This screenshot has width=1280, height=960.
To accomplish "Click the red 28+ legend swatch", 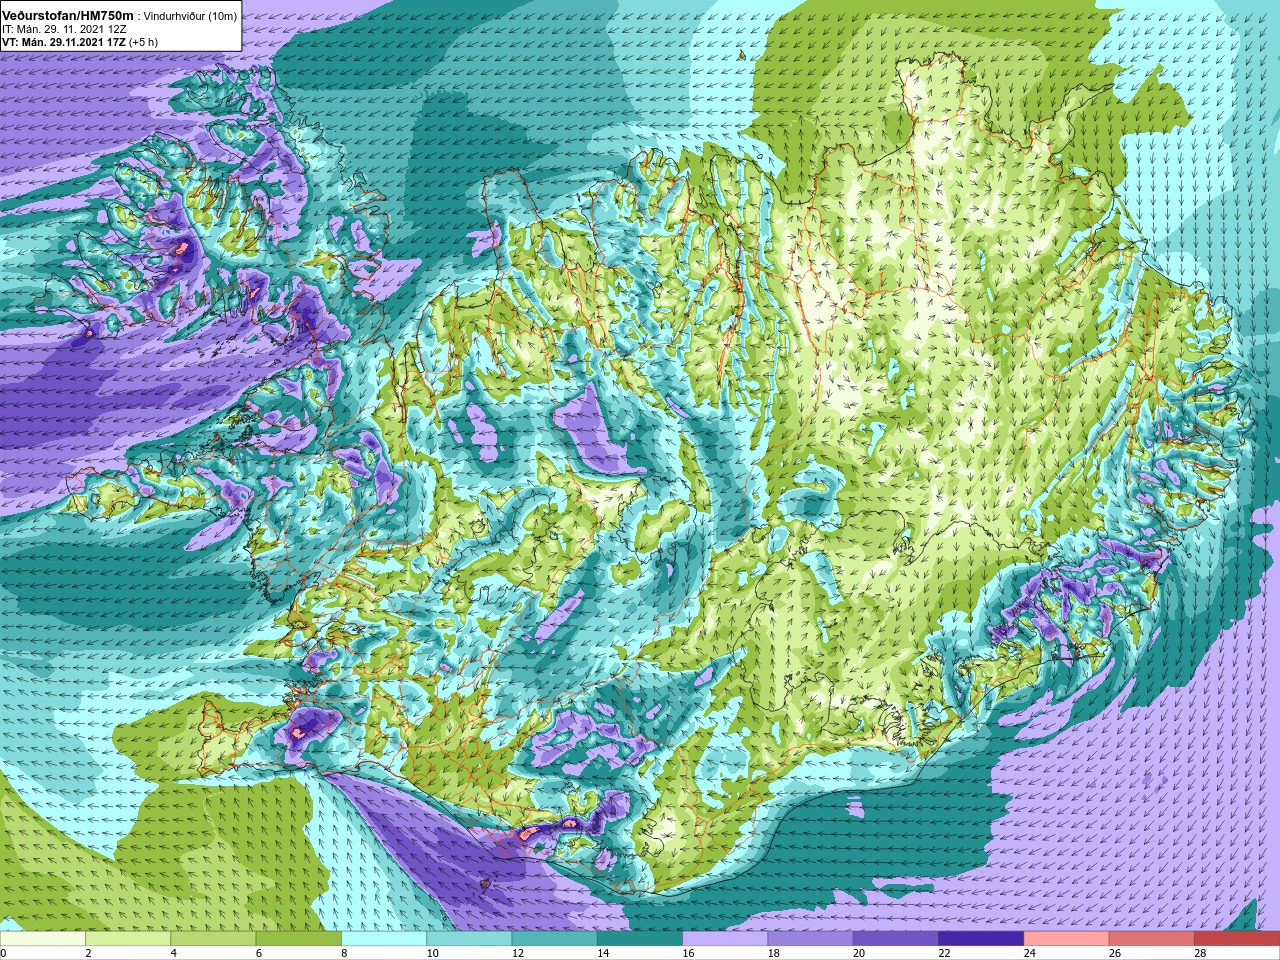I will [x=1237, y=939].
